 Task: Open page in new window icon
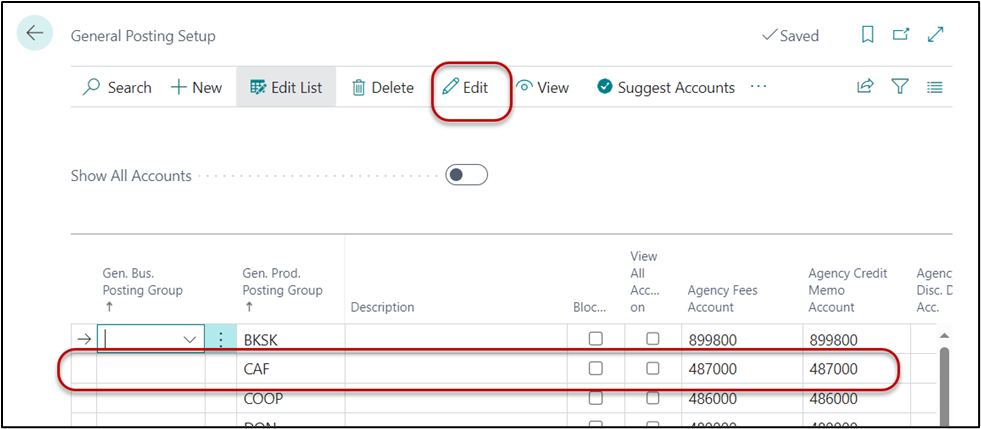click(901, 35)
